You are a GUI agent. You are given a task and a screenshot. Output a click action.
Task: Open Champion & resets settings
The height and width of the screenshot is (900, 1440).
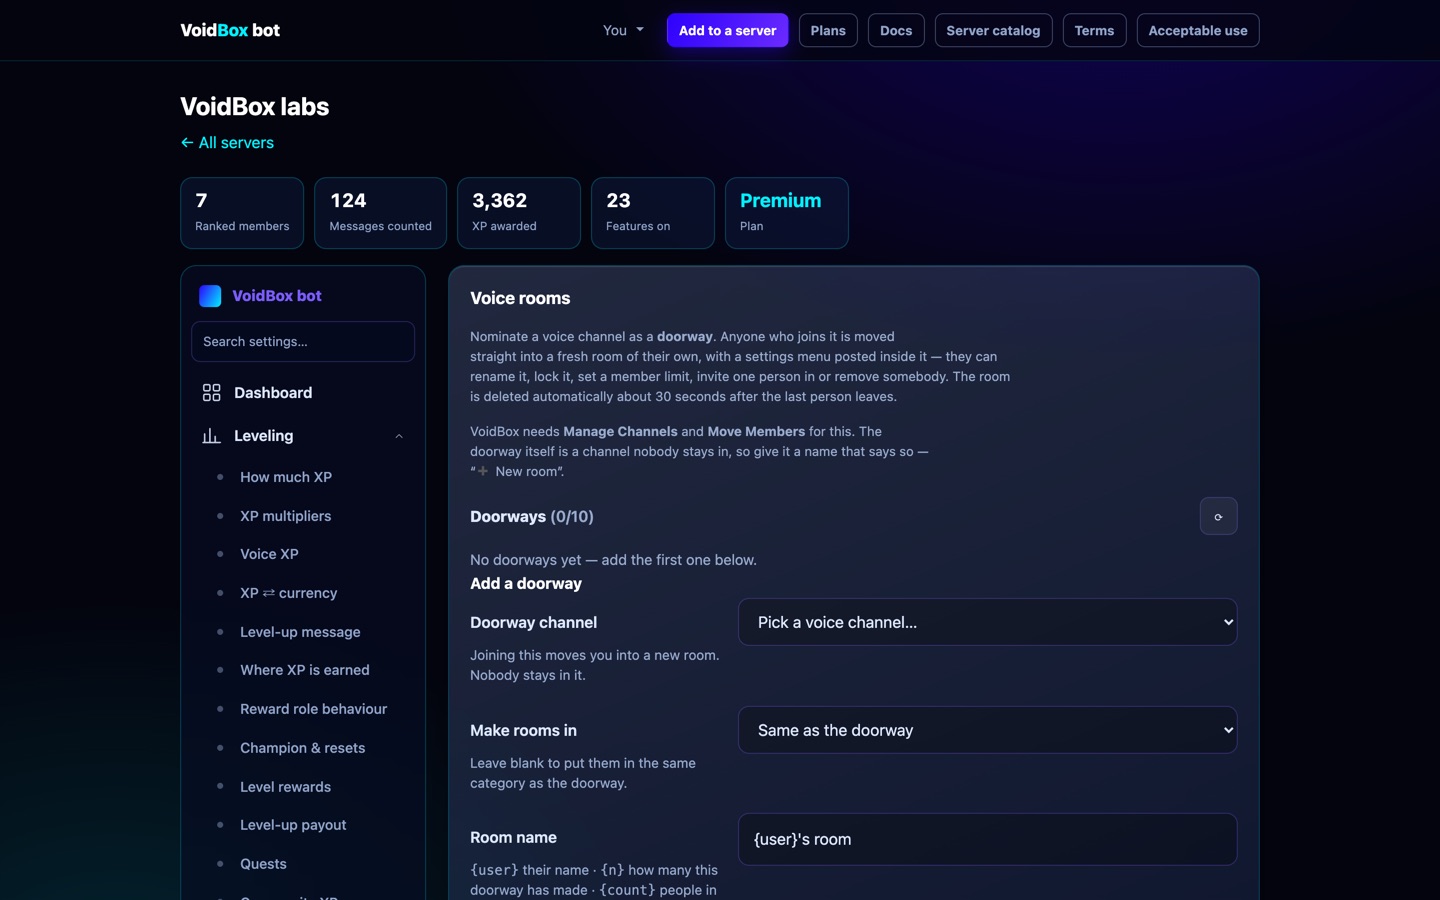coord(302,748)
